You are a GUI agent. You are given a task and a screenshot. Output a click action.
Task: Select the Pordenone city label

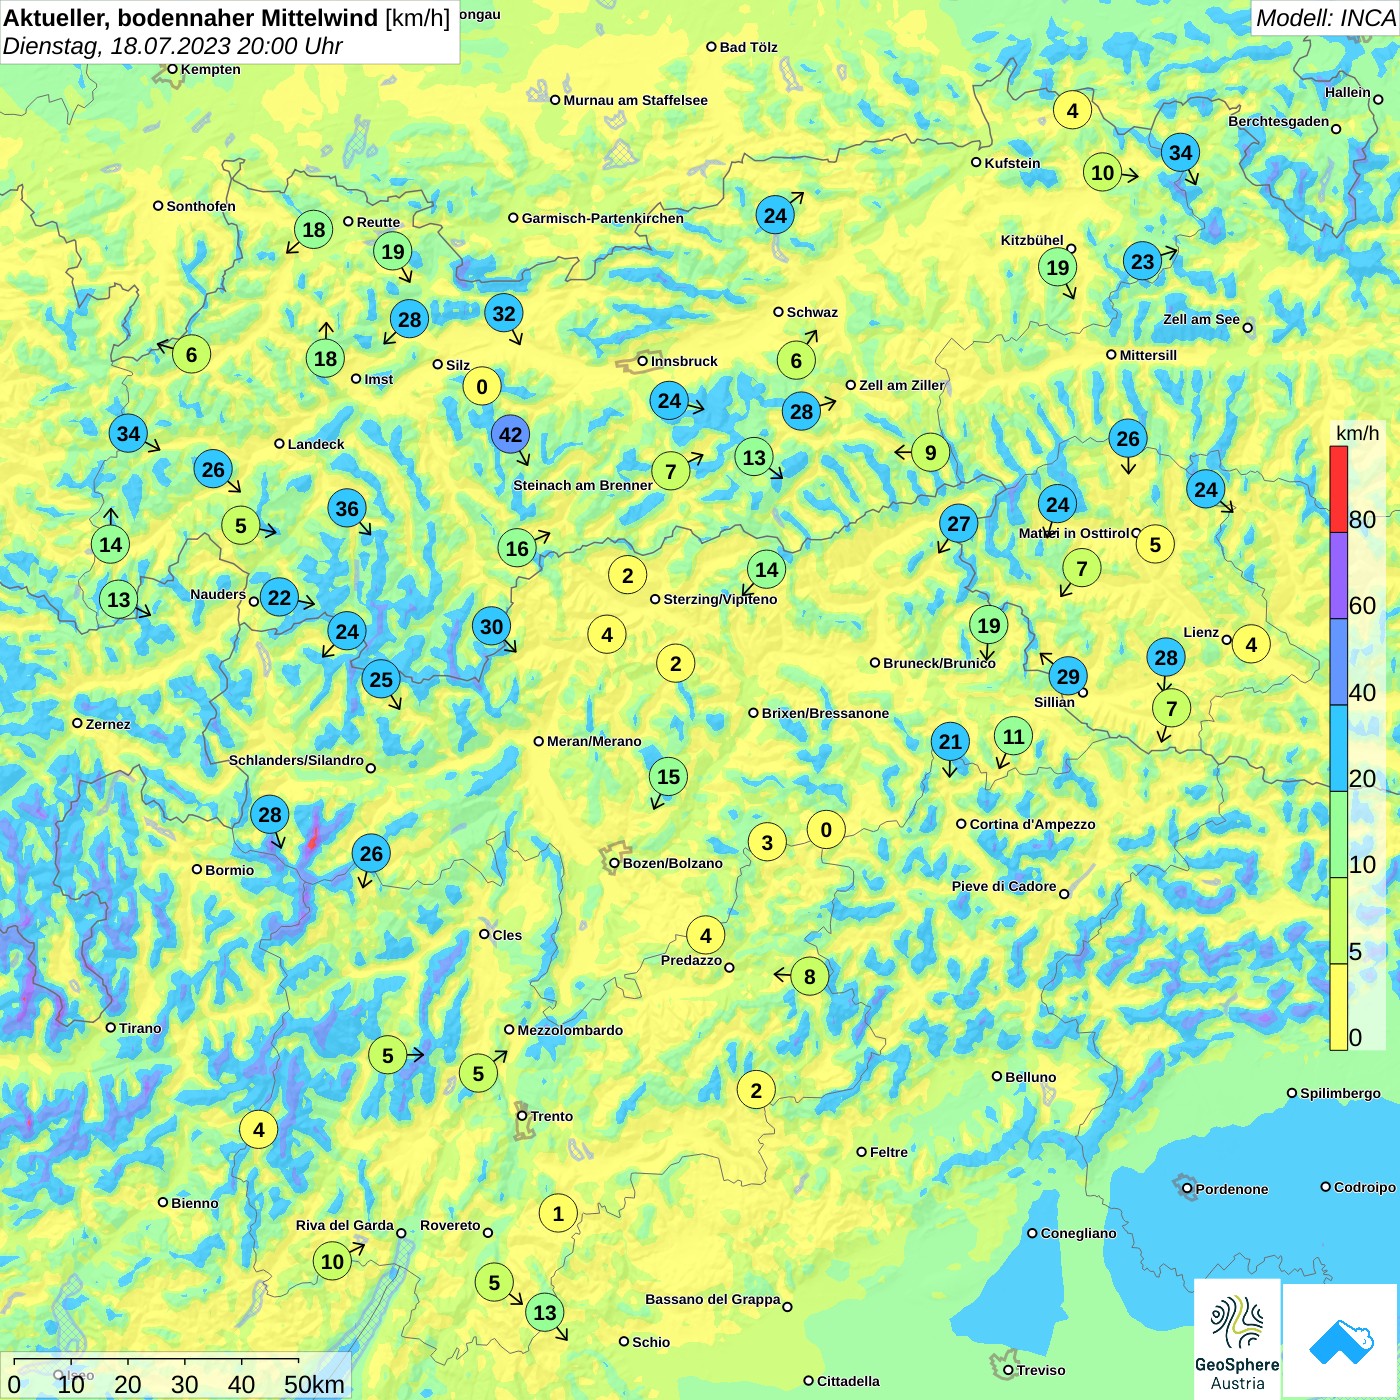(x=1231, y=1189)
